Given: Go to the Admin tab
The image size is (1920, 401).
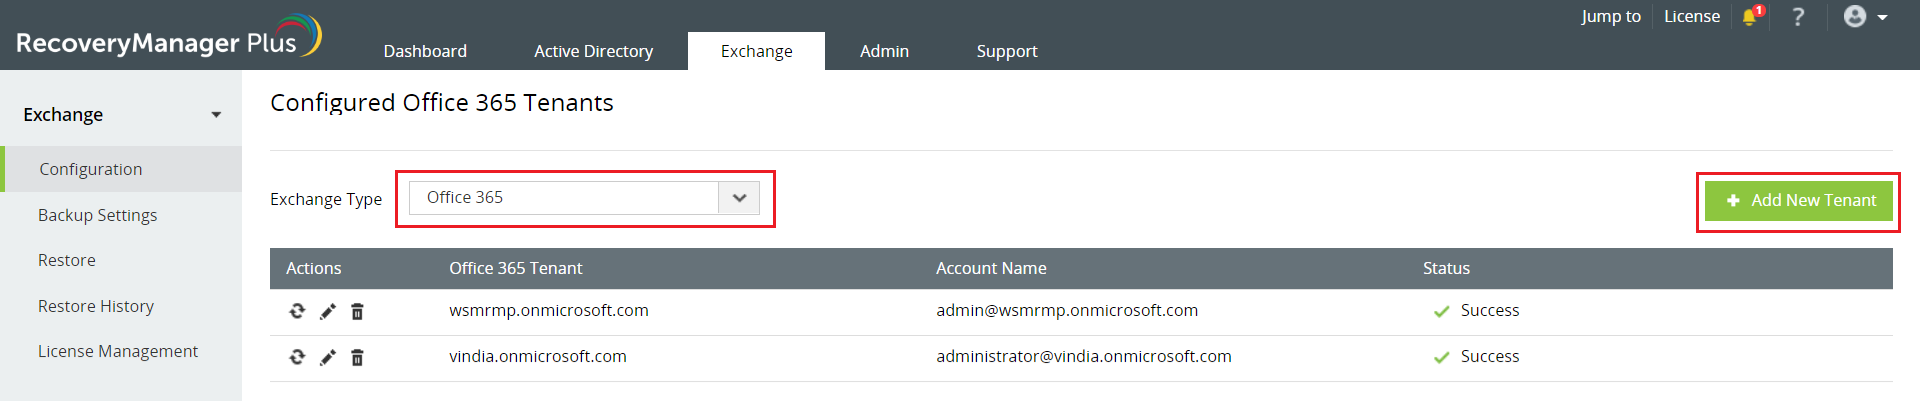Looking at the screenshot, I should pyautogui.click(x=884, y=51).
